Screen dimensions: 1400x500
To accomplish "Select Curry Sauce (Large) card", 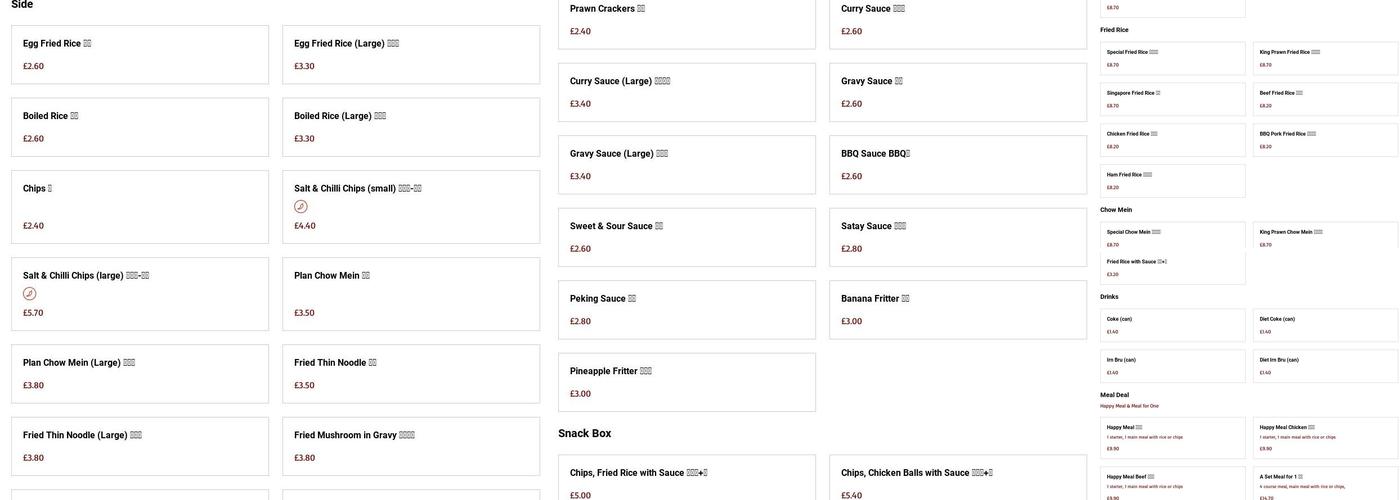I will coord(686,92).
